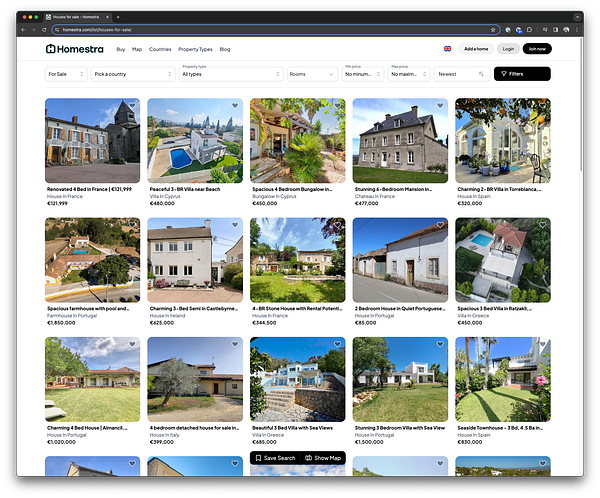600x498 pixels.
Task: Open the Spacious 4 Bedroom Bungalow photo
Action: 298,140
